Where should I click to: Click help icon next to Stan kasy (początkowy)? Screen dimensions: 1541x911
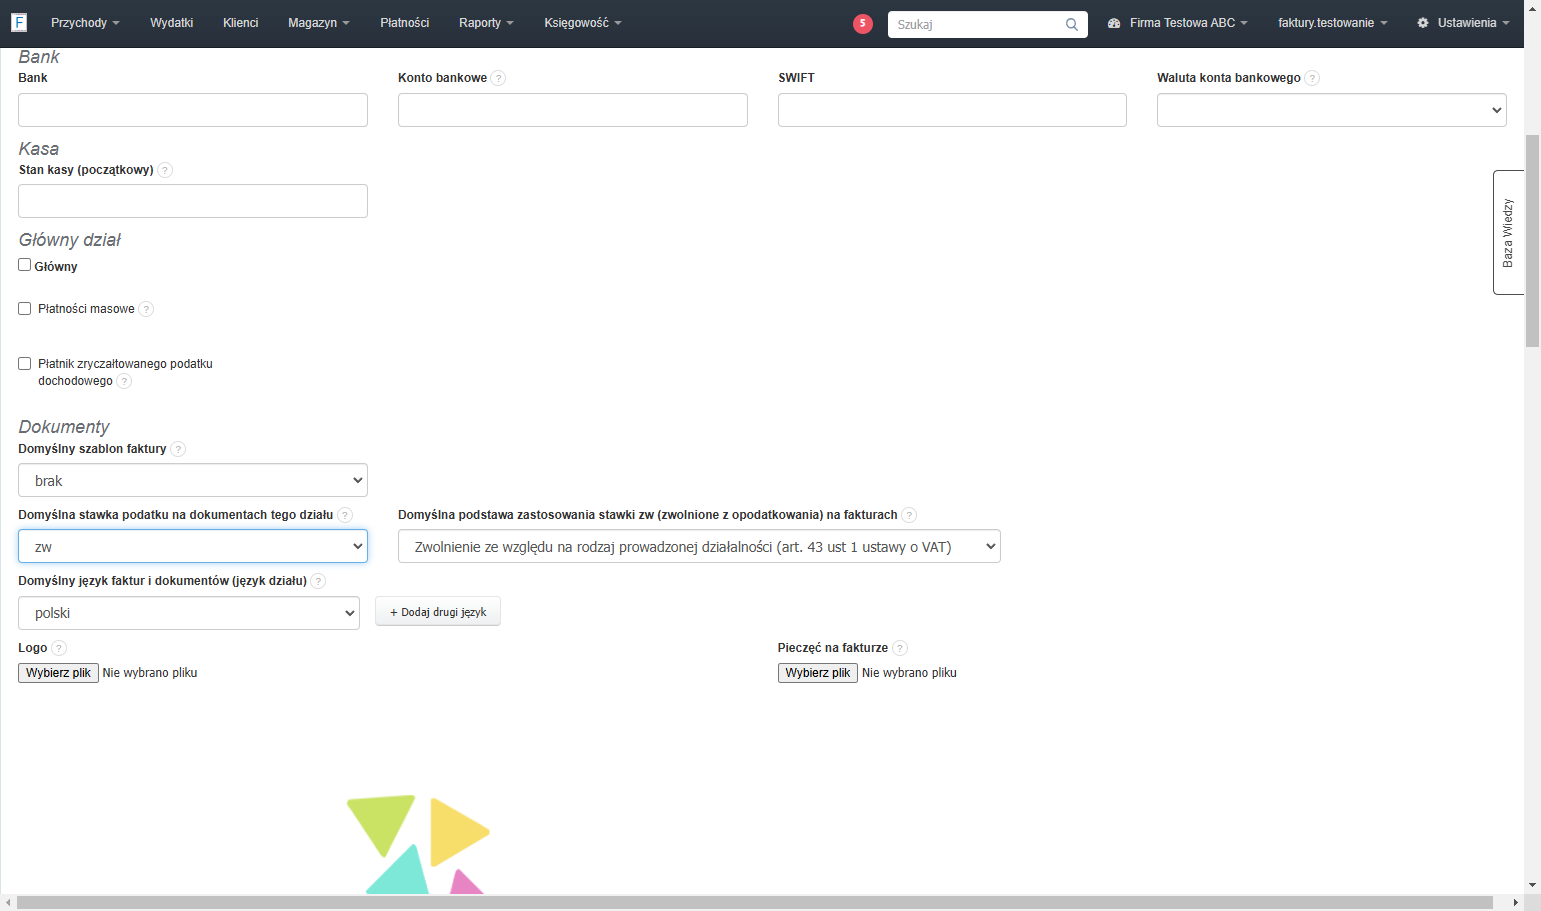[166, 170]
